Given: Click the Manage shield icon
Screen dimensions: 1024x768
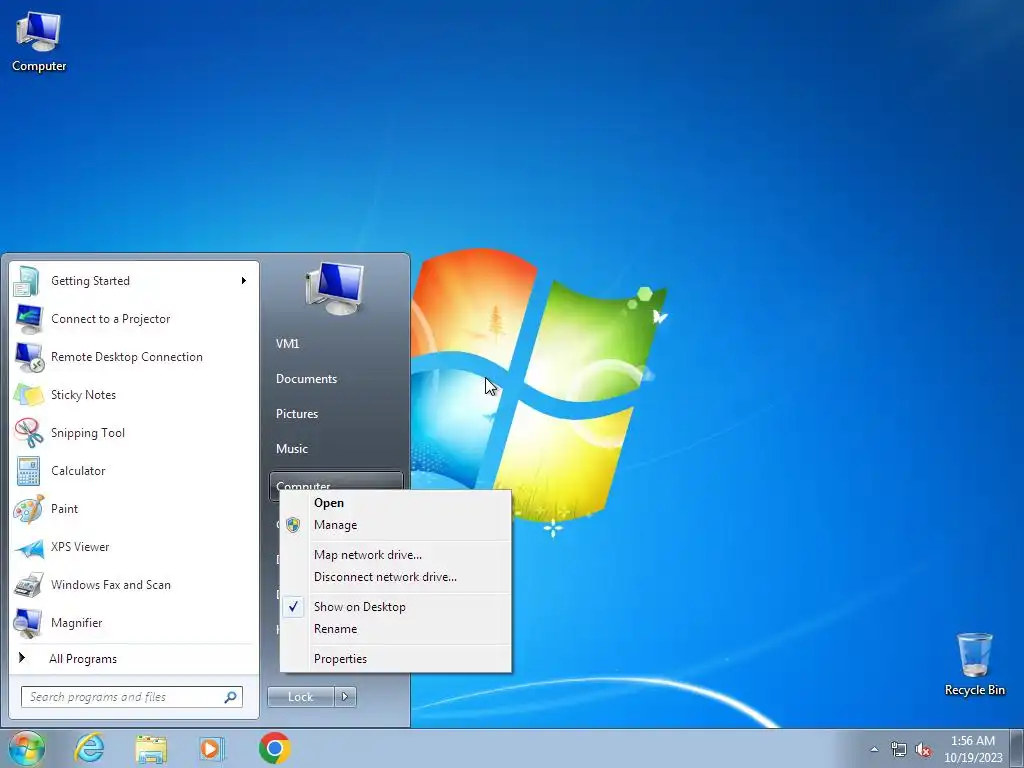Looking at the screenshot, I should point(293,525).
